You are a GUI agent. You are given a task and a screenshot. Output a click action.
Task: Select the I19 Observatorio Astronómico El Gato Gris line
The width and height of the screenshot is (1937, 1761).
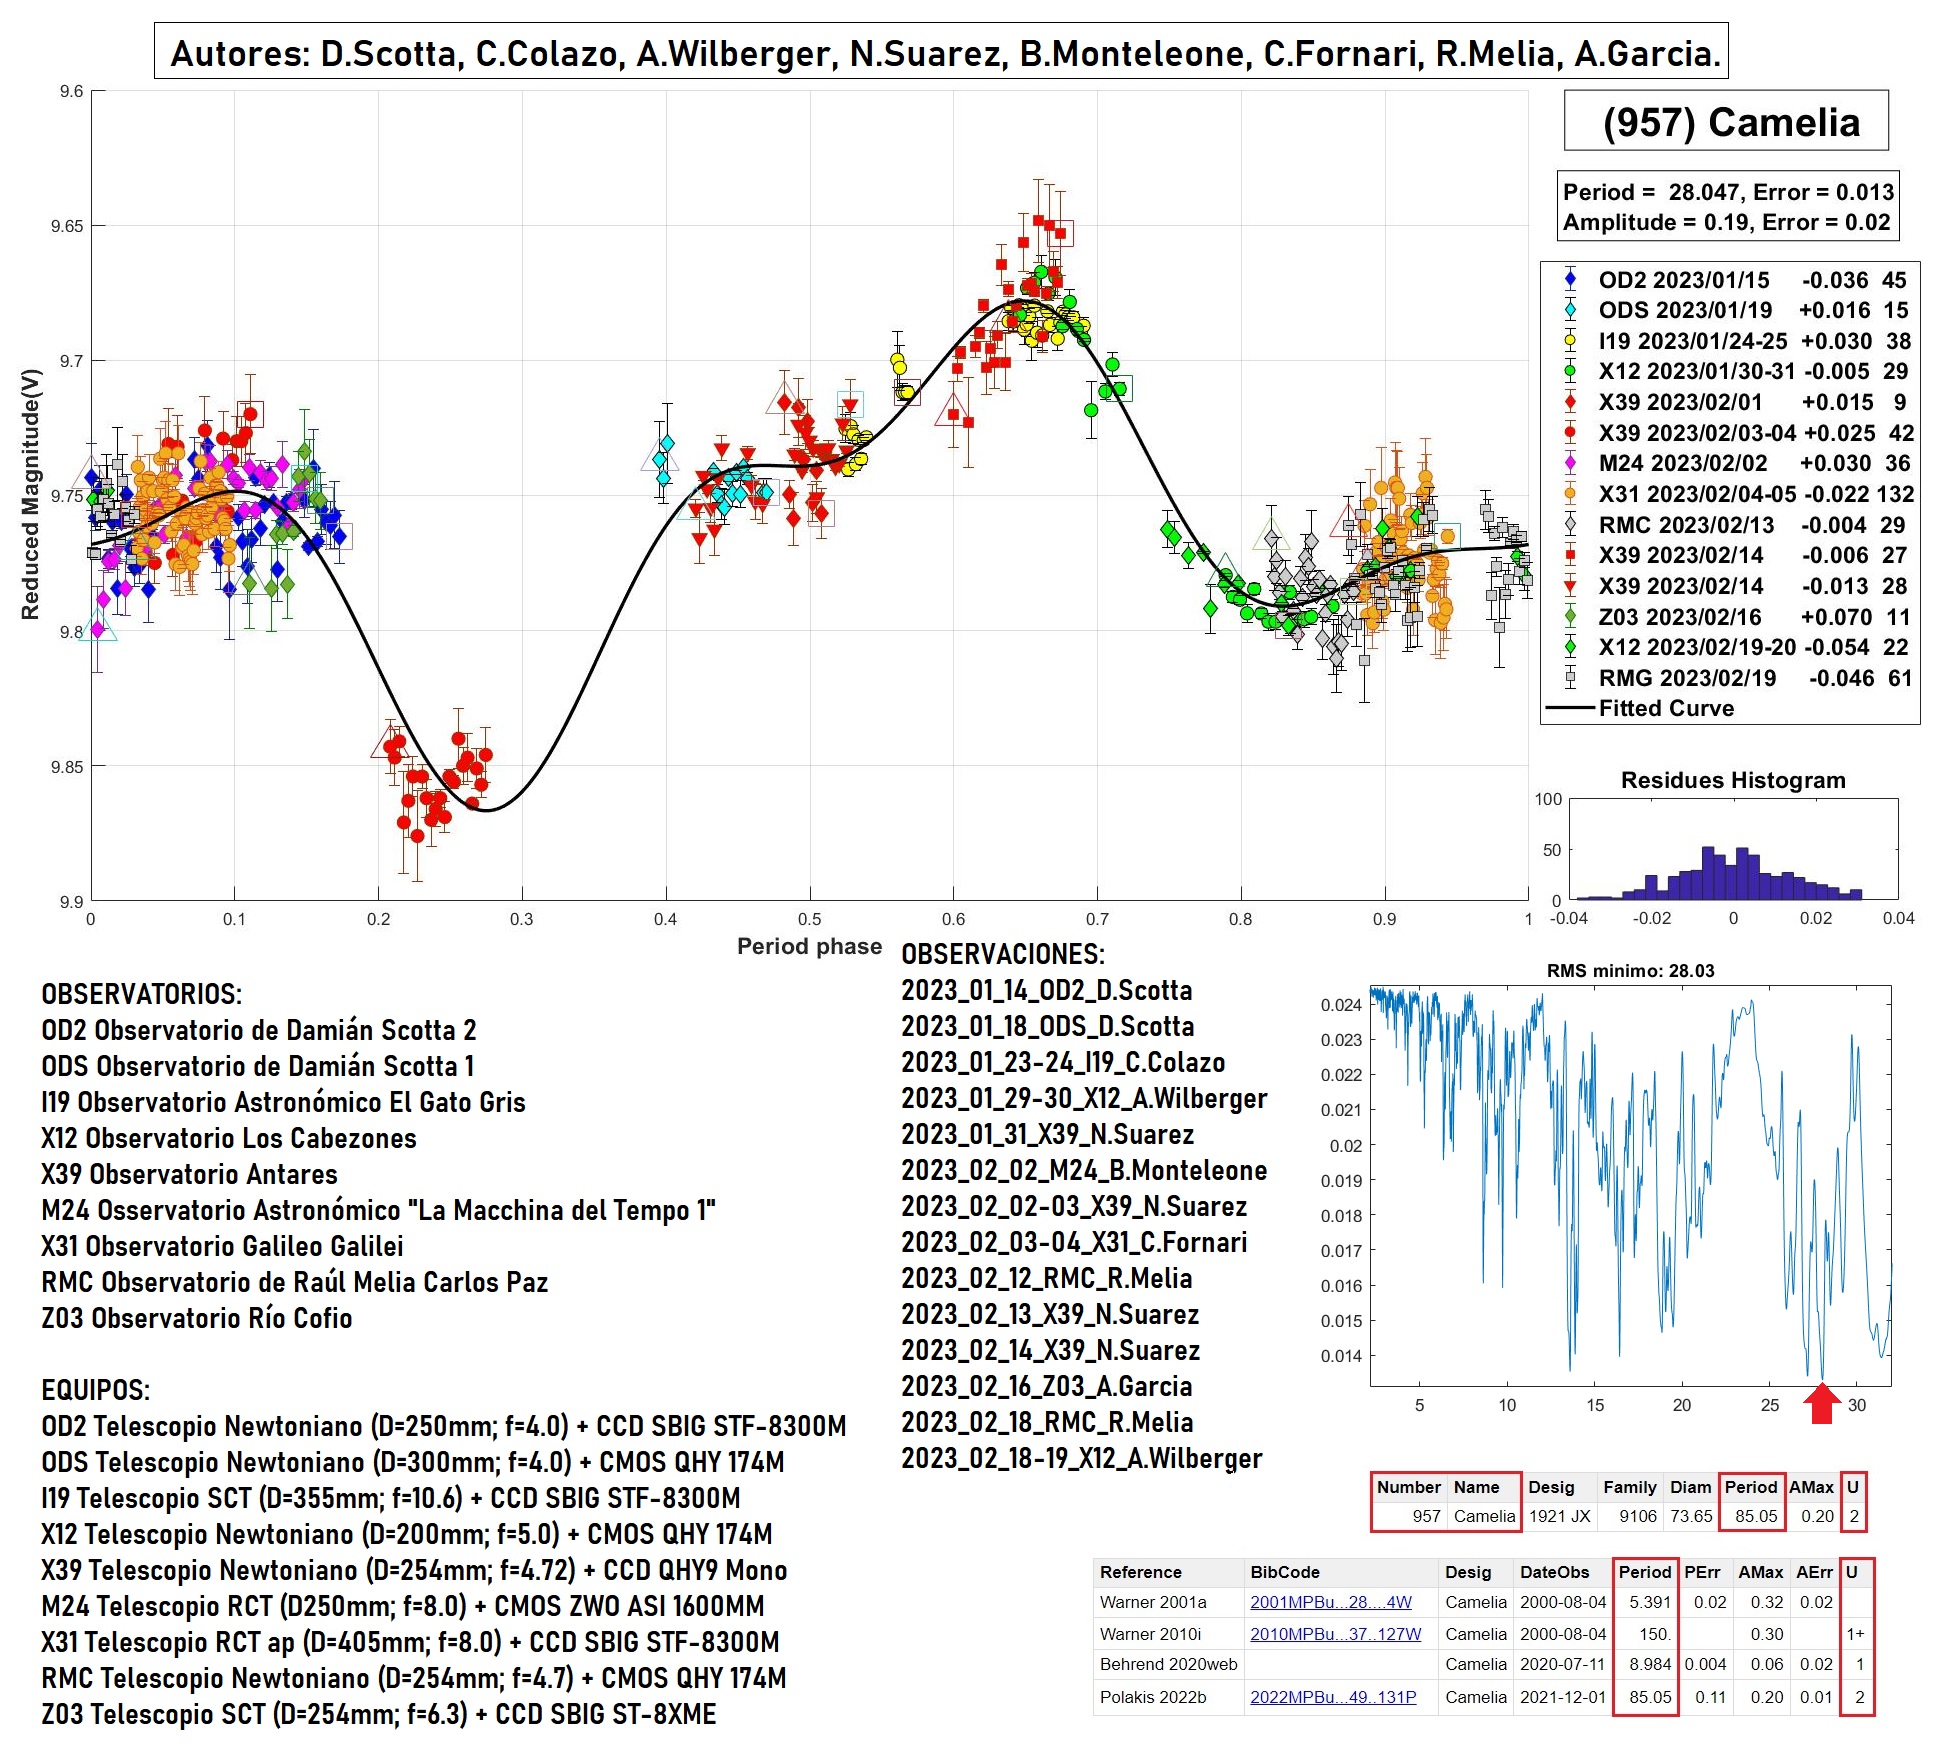283,1102
